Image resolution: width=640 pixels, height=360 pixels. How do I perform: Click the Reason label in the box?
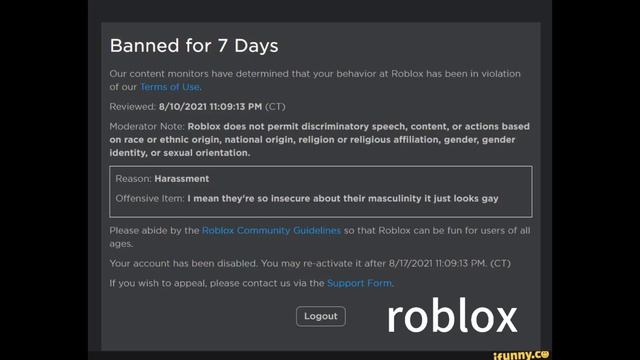pyautogui.click(x=133, y=179)
